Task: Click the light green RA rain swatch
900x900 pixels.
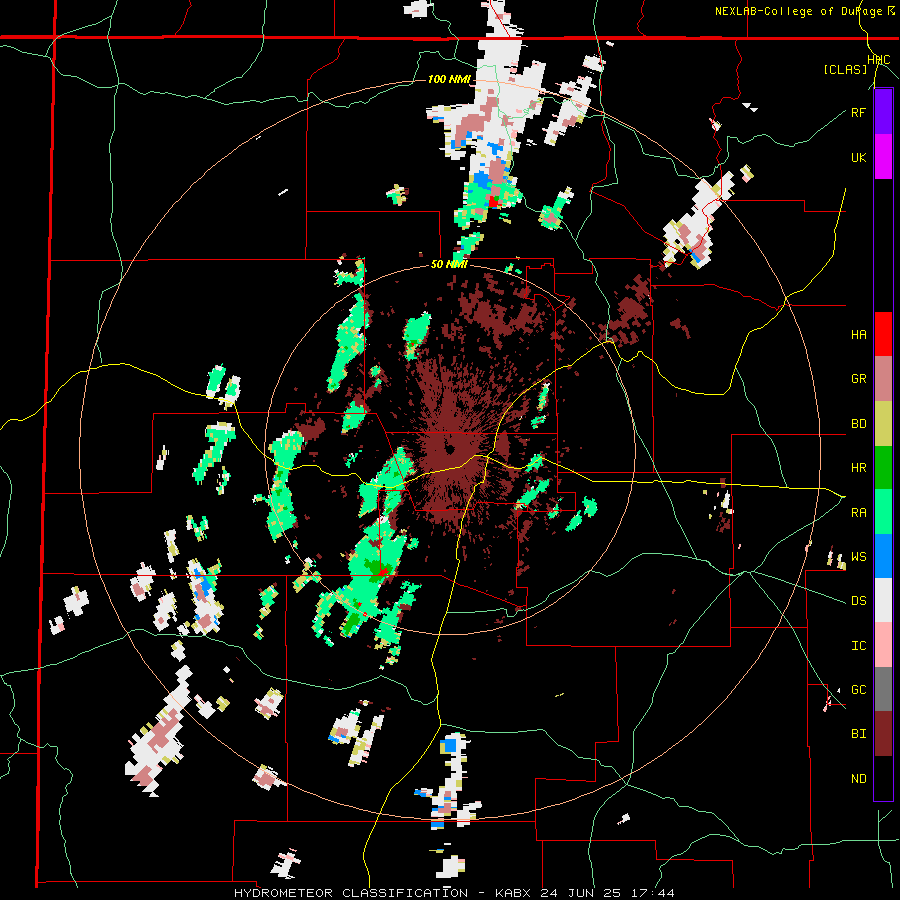Action: point(883,512)
